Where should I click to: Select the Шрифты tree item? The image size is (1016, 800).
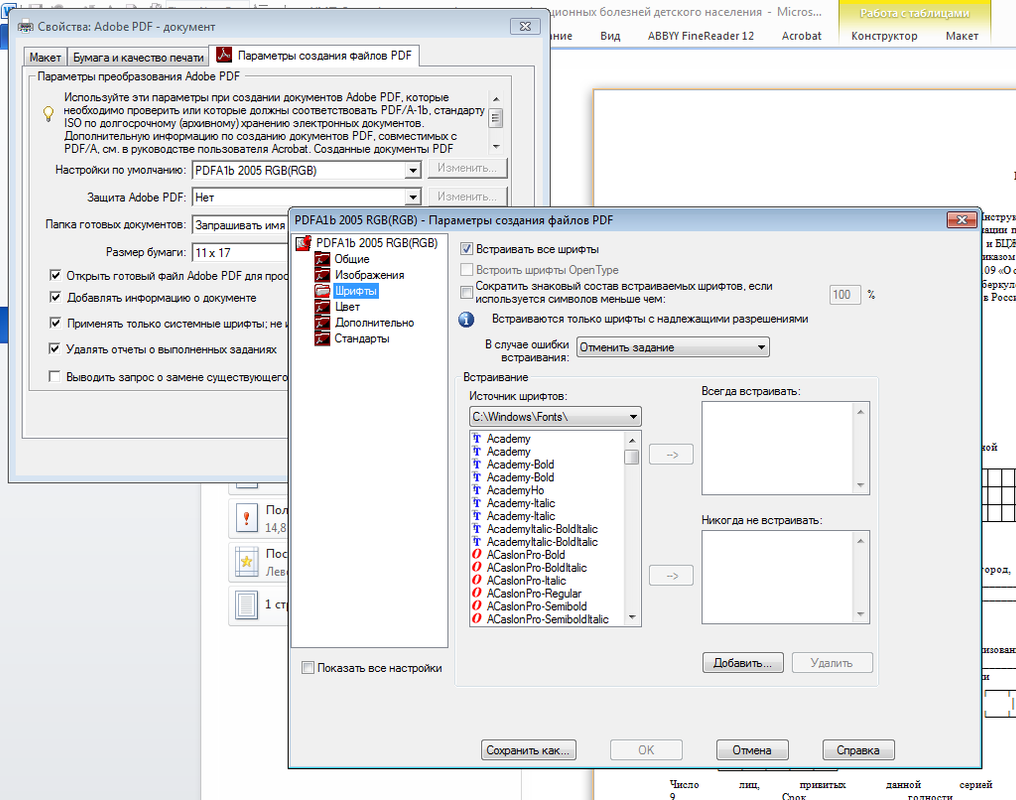click(356, 291)
